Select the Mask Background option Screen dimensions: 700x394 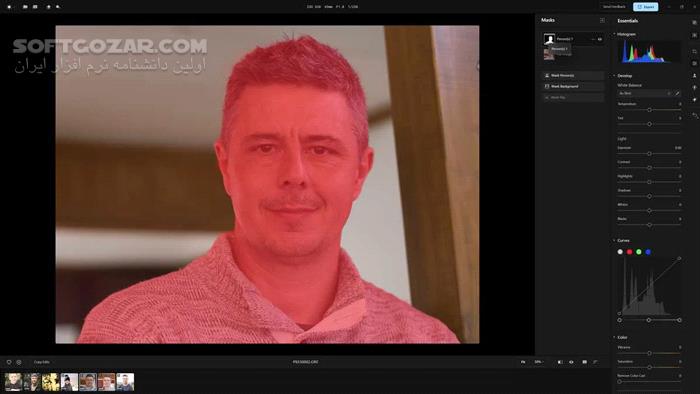(573, 86)
